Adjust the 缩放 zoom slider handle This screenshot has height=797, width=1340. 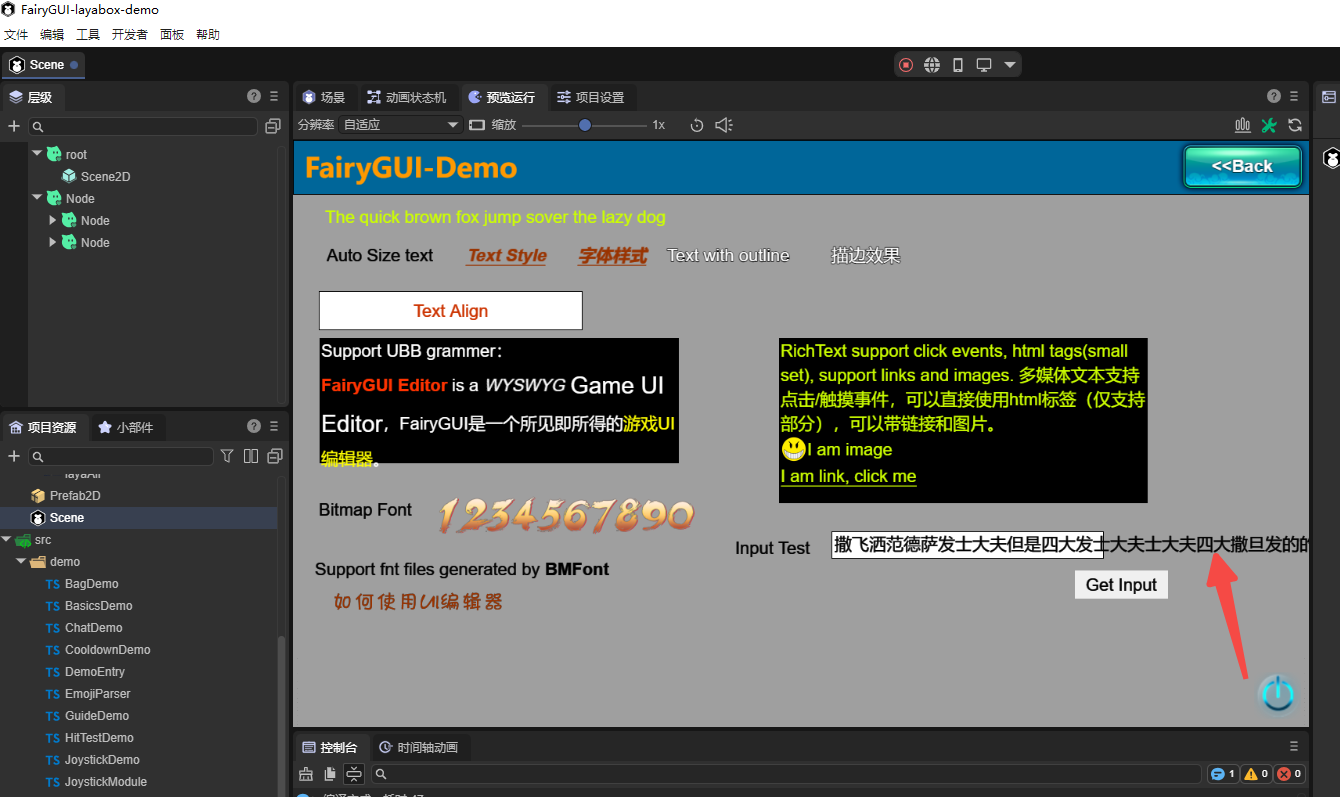click(585, 125)
